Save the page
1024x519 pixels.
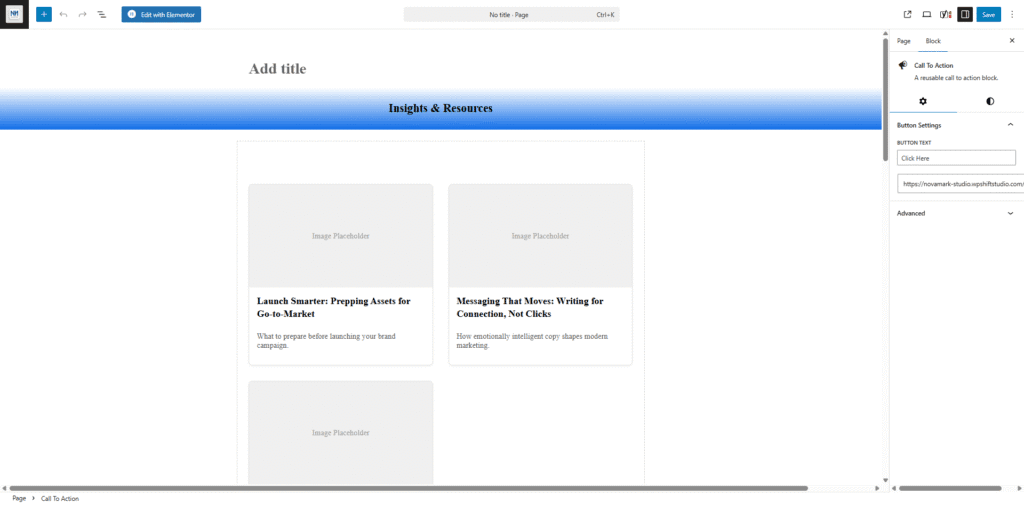point(988,15)
